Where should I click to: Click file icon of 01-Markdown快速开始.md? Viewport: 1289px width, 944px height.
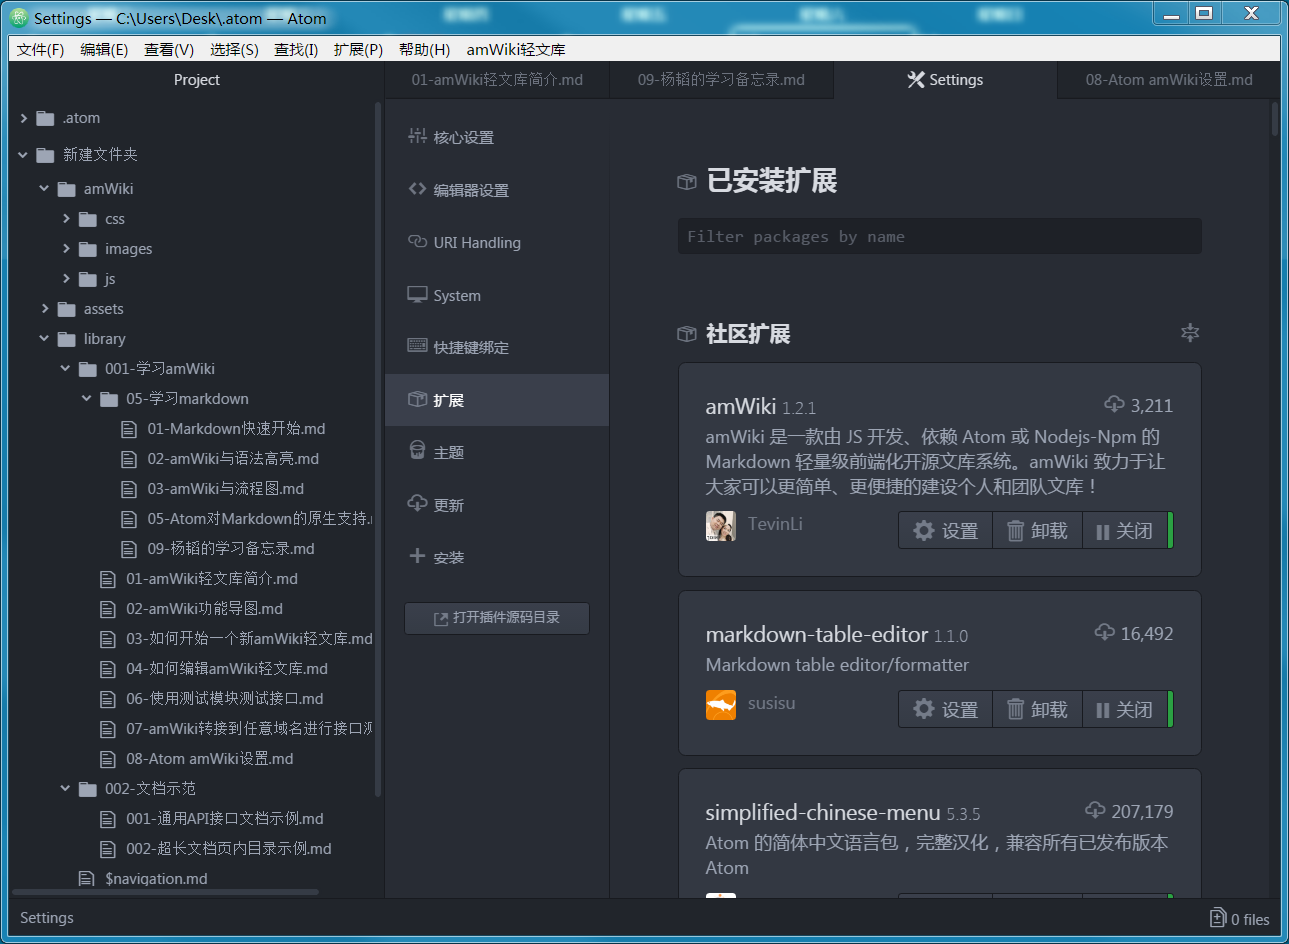coord(129,429)
